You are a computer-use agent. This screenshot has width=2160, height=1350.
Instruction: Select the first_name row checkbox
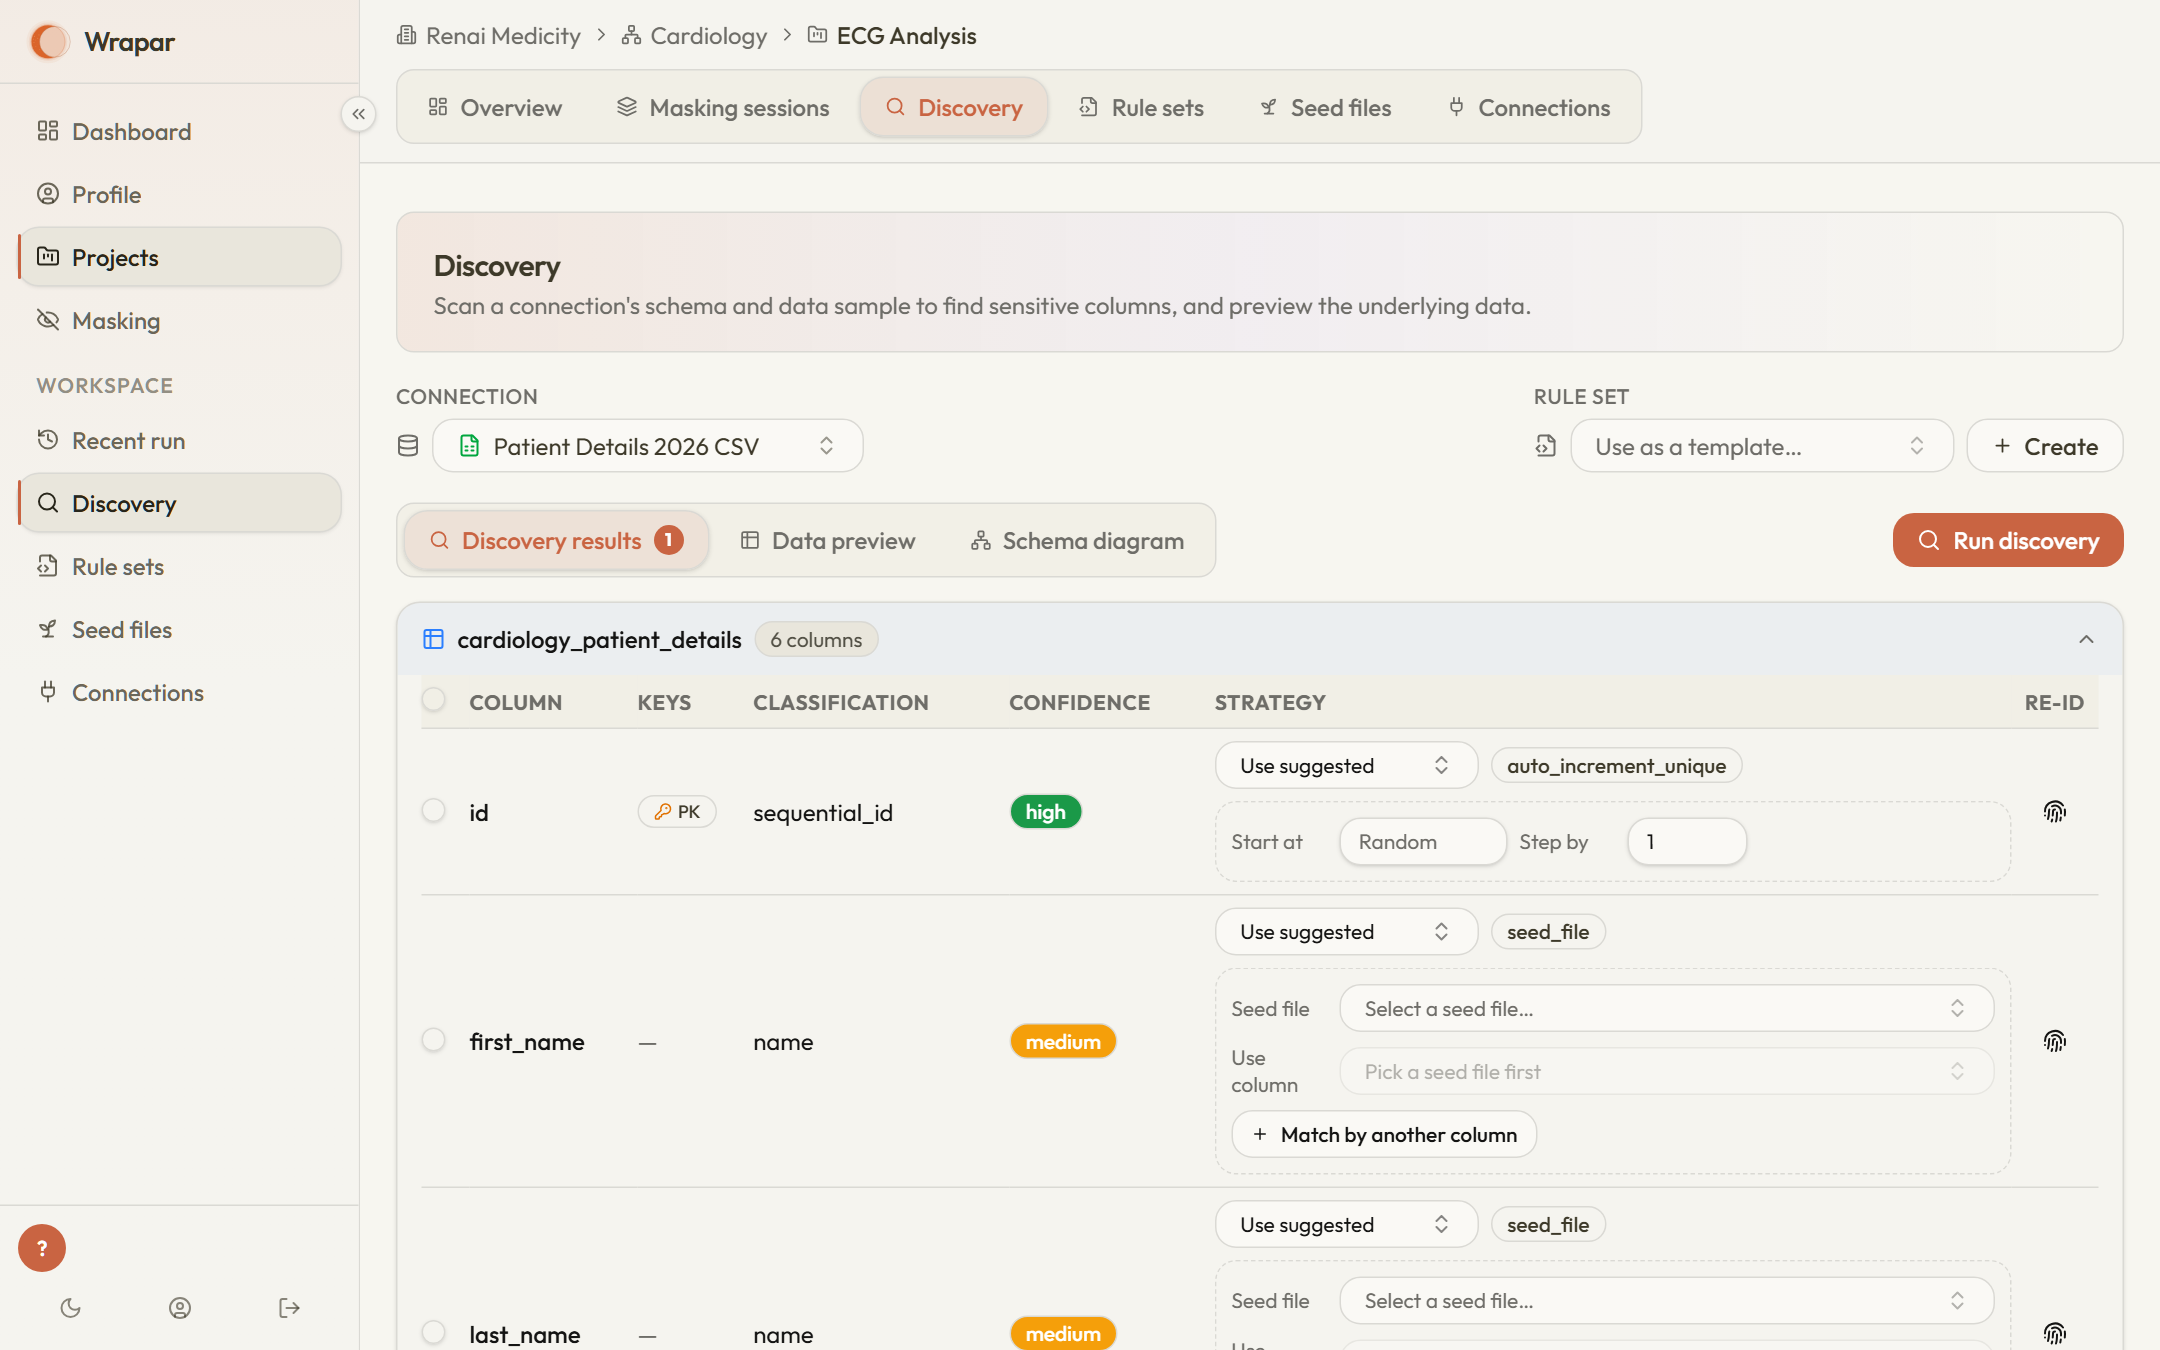point(433,1040)
